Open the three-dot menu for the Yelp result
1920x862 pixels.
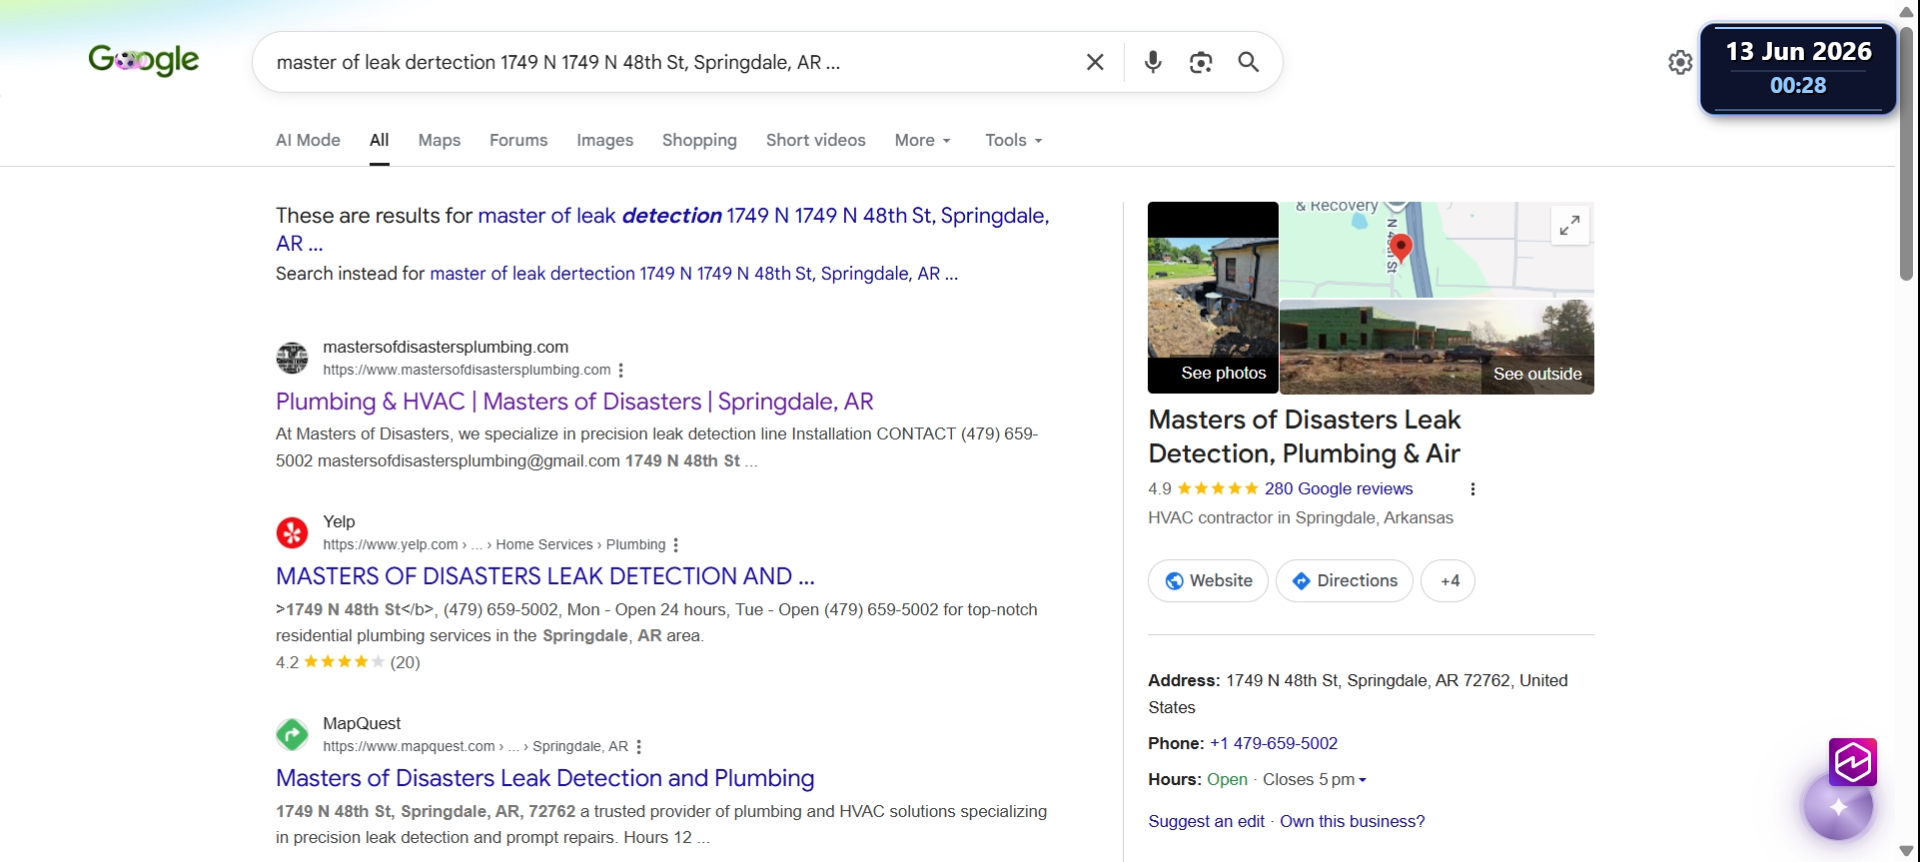pyautogui.click(x=676, y=545)
